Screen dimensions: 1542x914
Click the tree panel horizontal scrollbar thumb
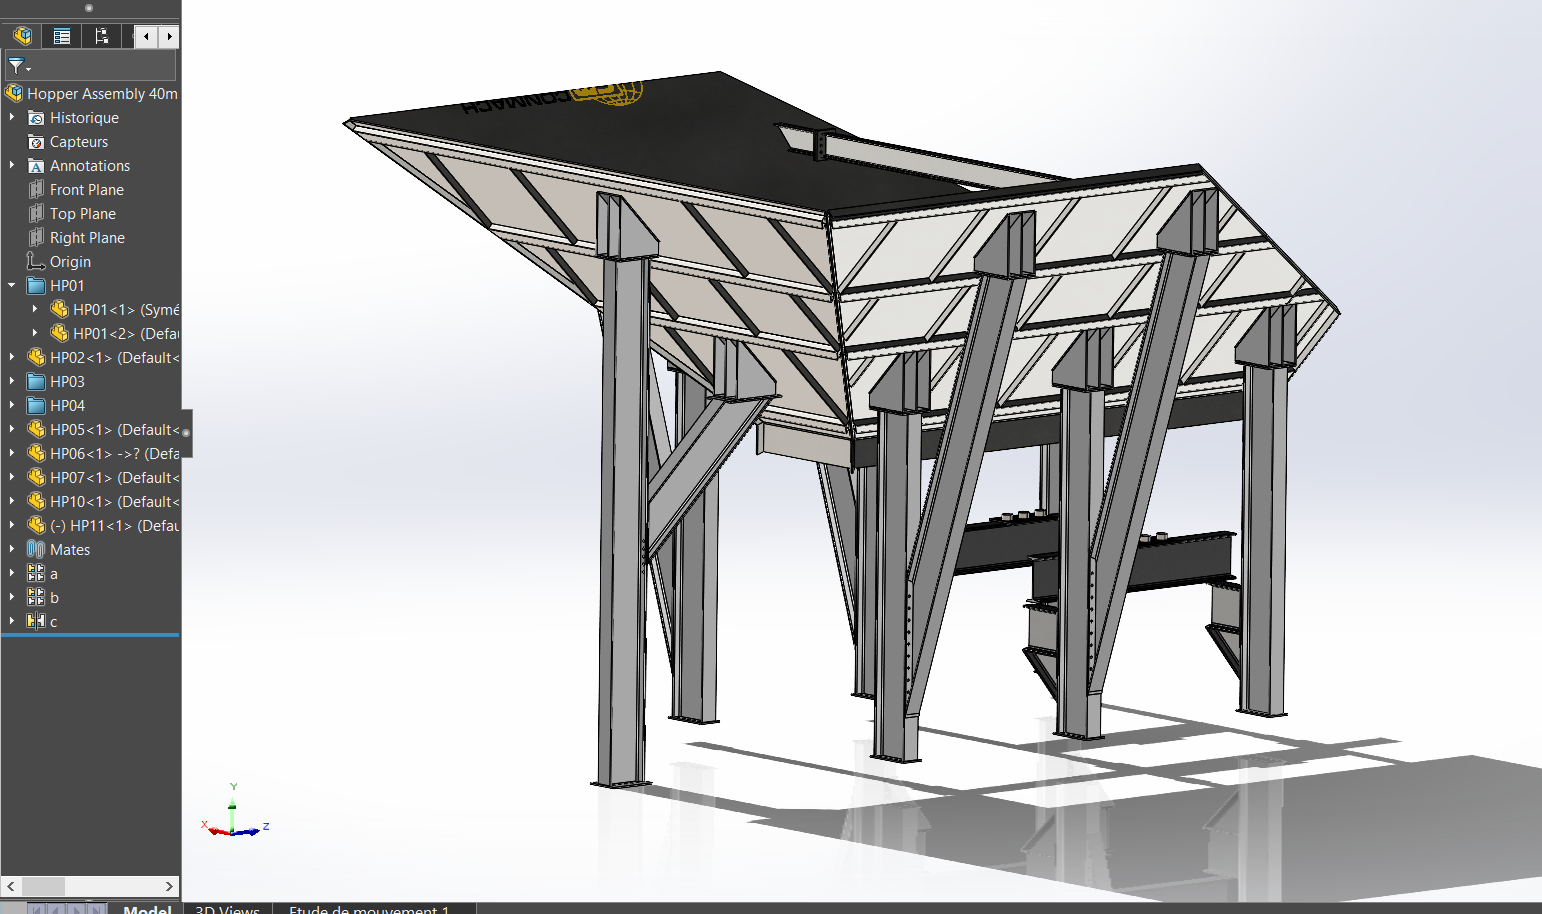[43, 886]
